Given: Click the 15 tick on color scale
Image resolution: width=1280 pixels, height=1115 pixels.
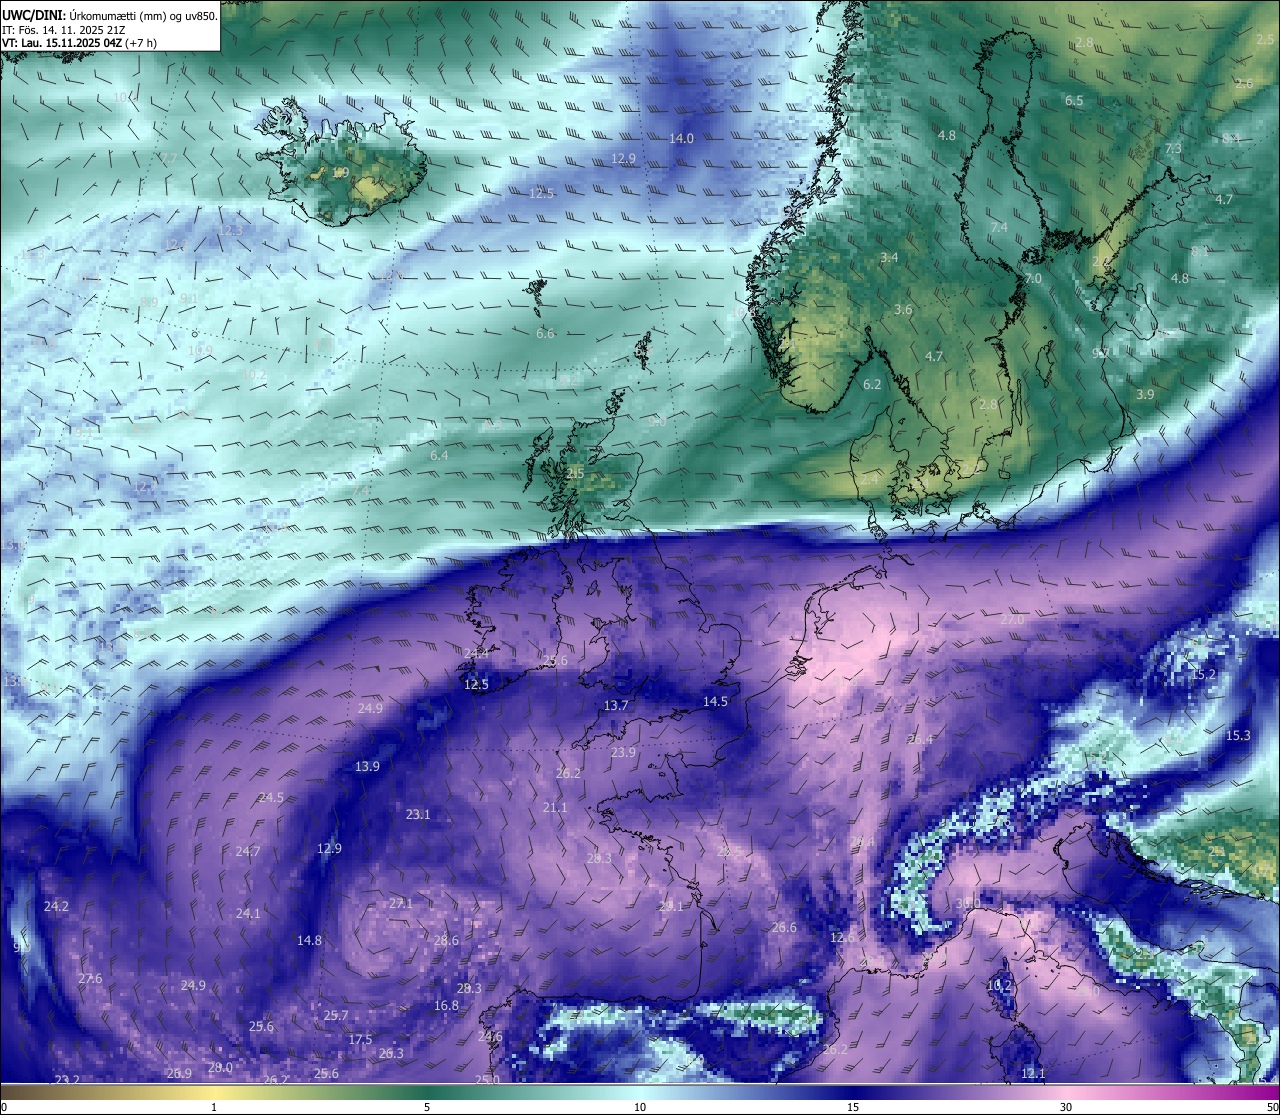Looking at the screenshot, I should point(853,1107).
